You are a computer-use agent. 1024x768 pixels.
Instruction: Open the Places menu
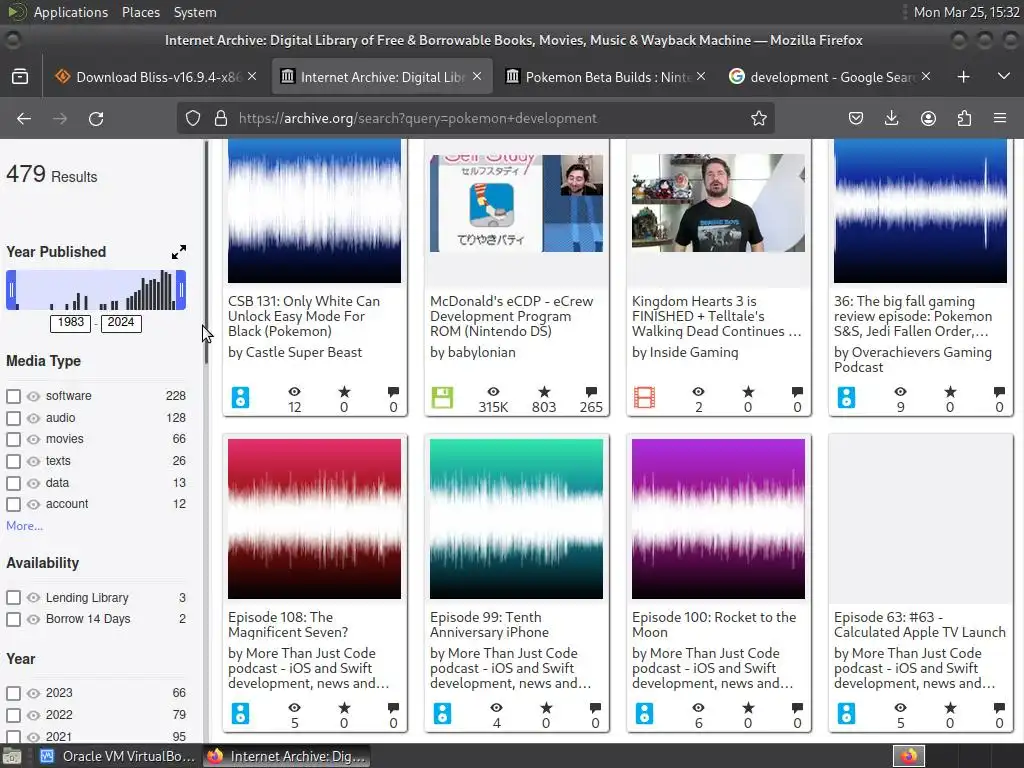pos(140,12)
